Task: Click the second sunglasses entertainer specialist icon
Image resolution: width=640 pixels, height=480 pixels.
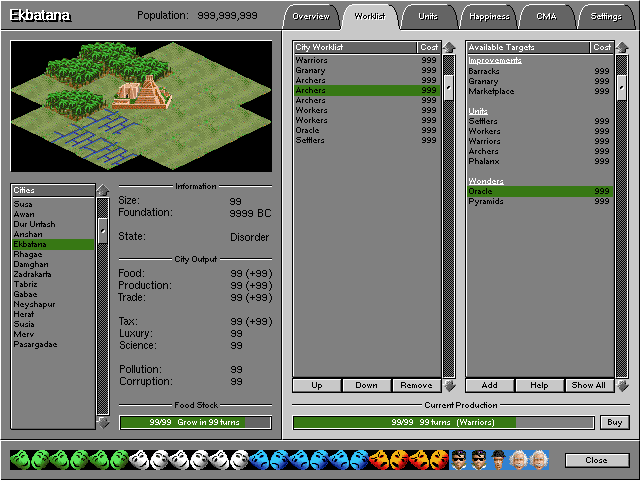Action: click(x=479, y=460)
